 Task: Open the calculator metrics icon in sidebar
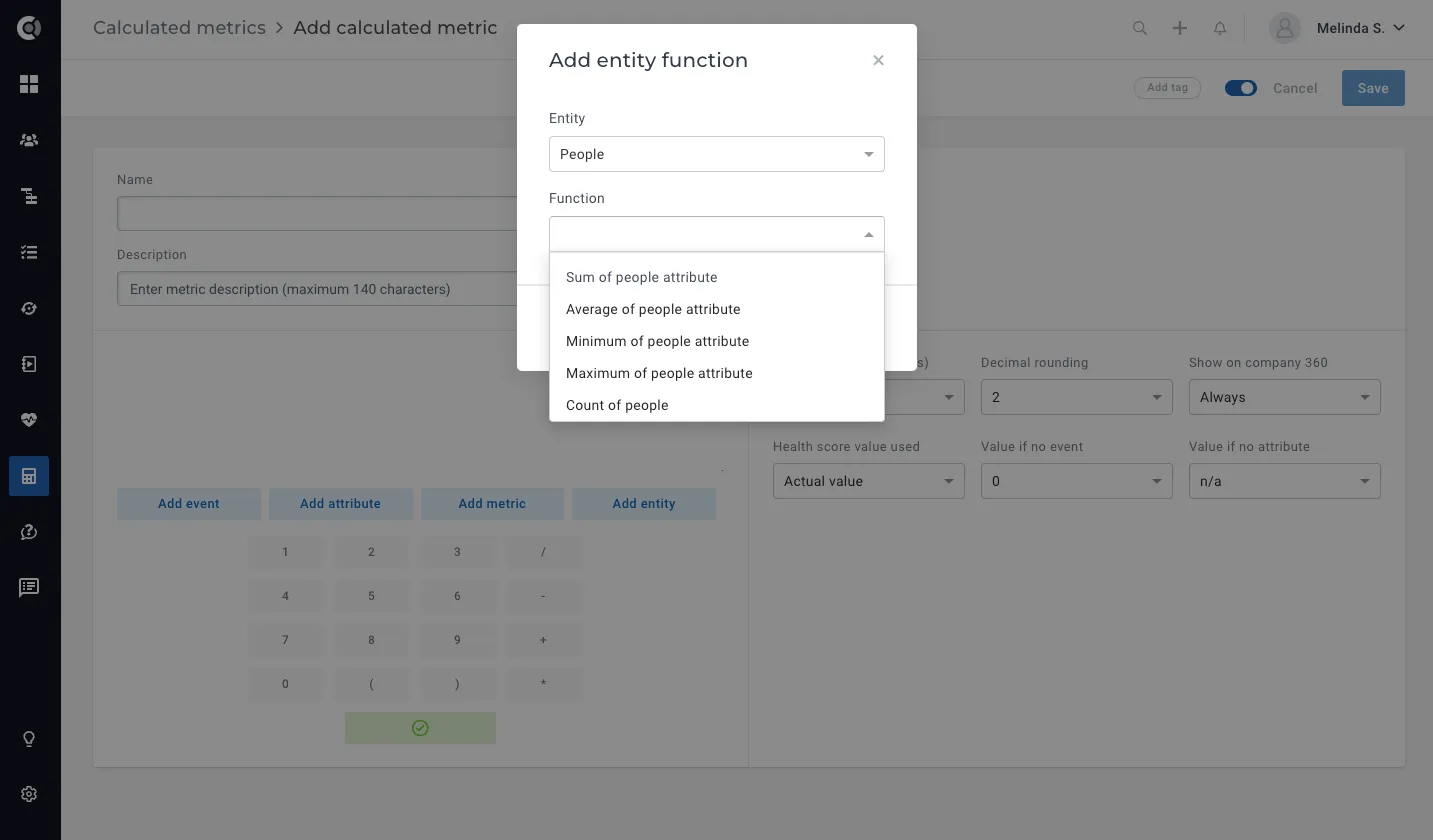click(29, 476)
